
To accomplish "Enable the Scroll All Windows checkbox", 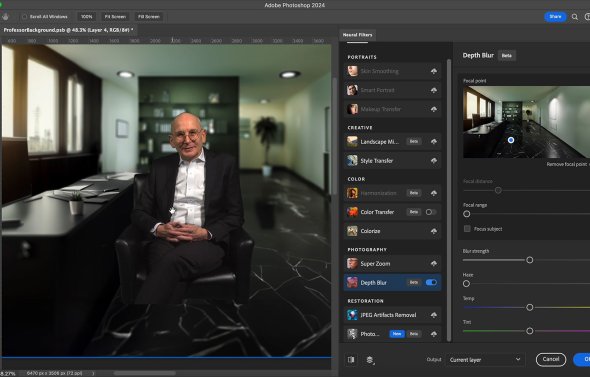I will pos(24,17).
